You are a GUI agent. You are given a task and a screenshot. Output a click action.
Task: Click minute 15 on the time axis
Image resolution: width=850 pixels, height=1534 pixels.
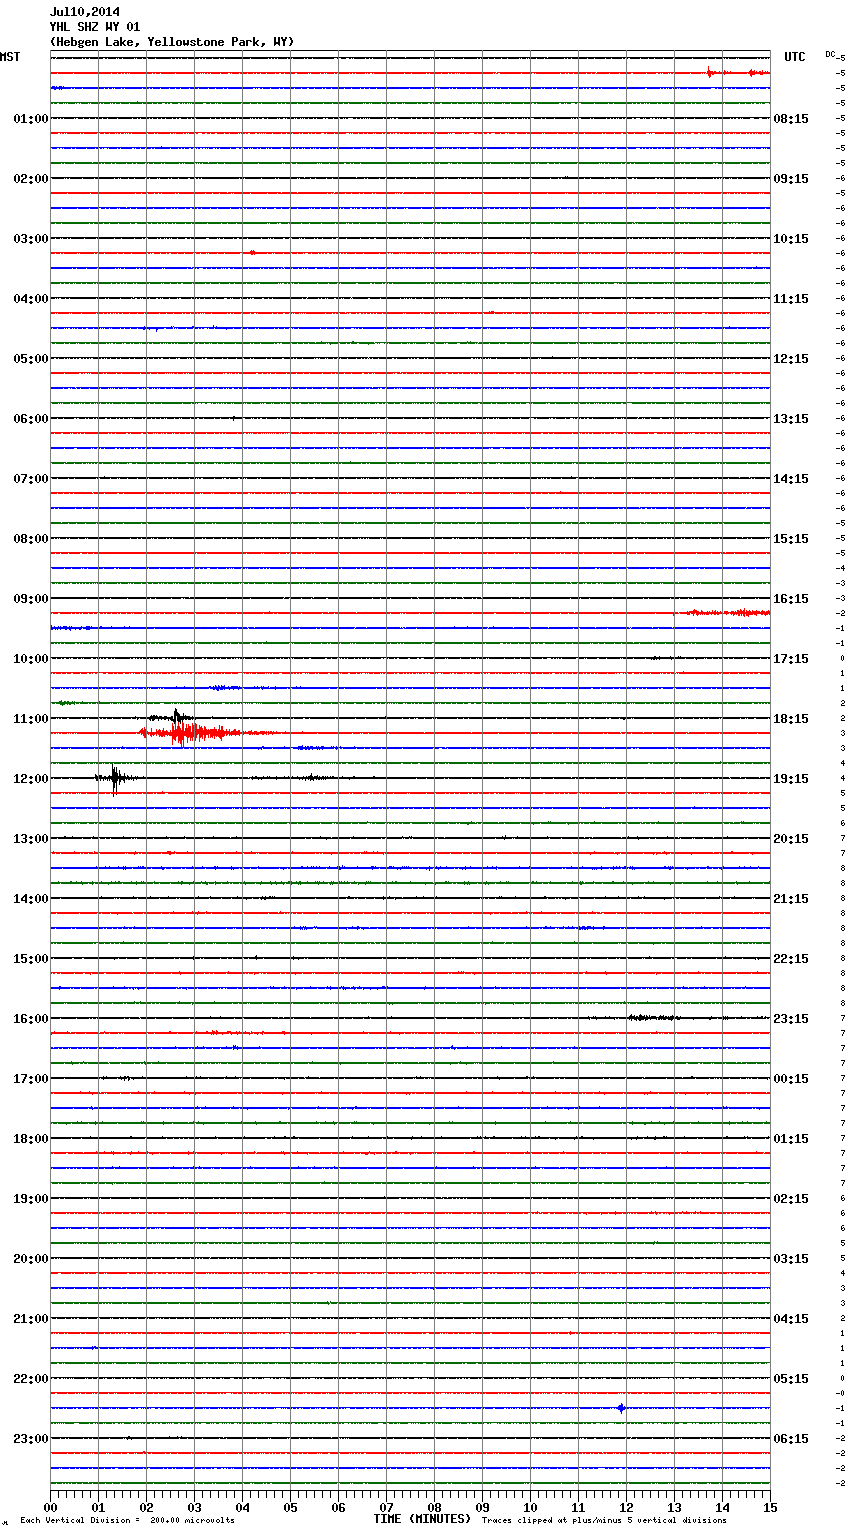[x=770, y=1507]
